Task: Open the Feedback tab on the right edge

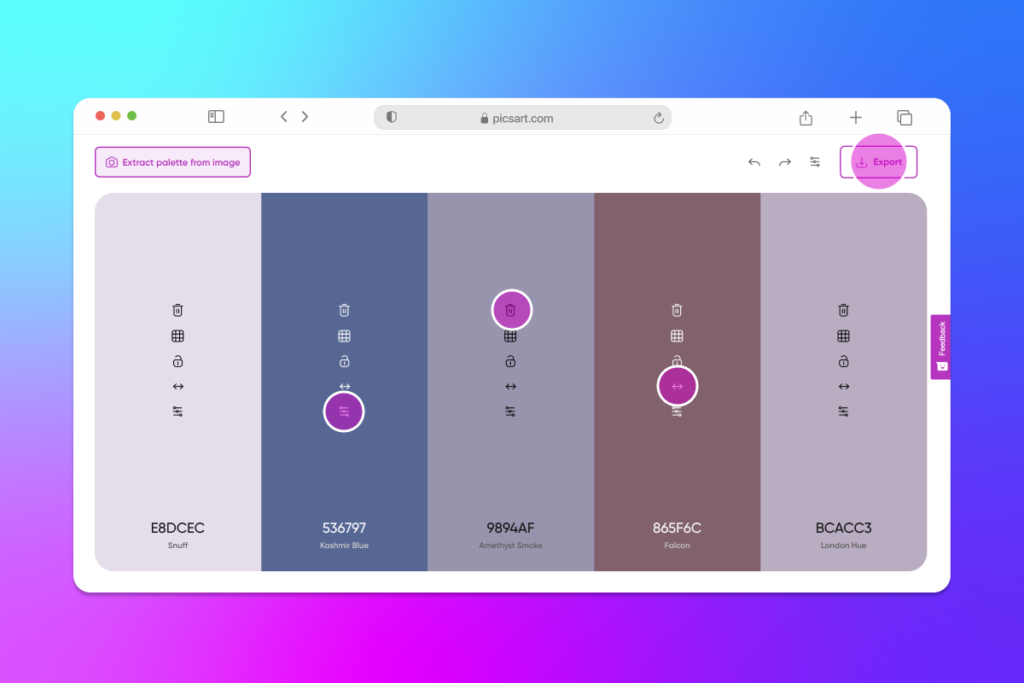Action: click(940, 345)
